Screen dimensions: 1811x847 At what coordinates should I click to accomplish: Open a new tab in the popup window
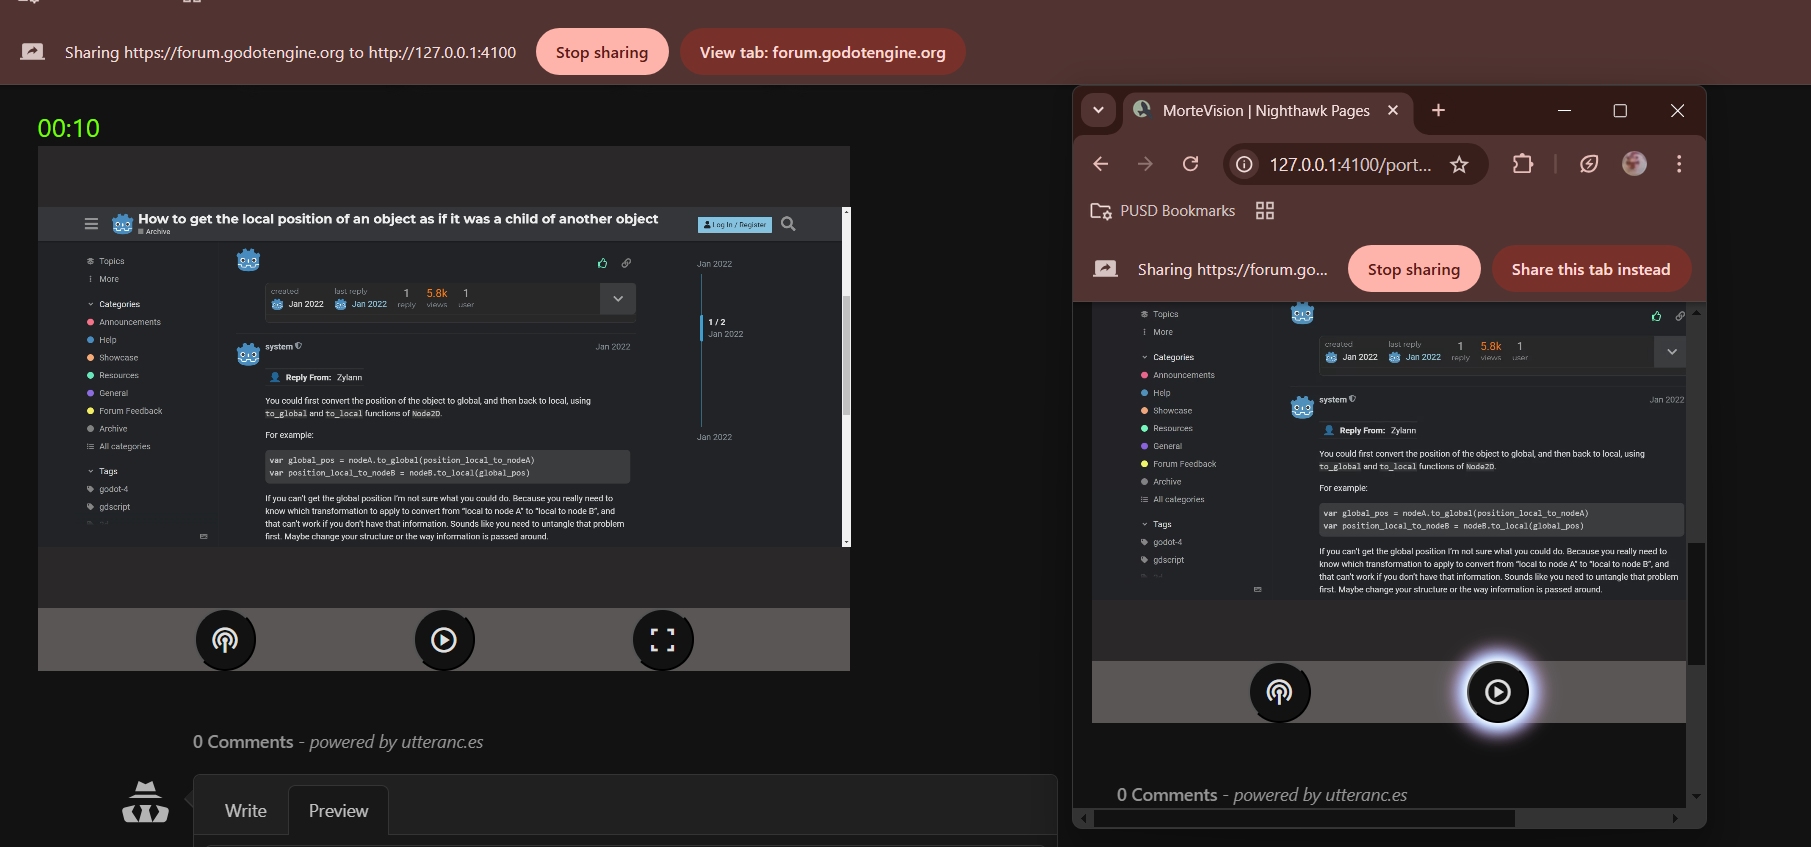coord(1439,111)
